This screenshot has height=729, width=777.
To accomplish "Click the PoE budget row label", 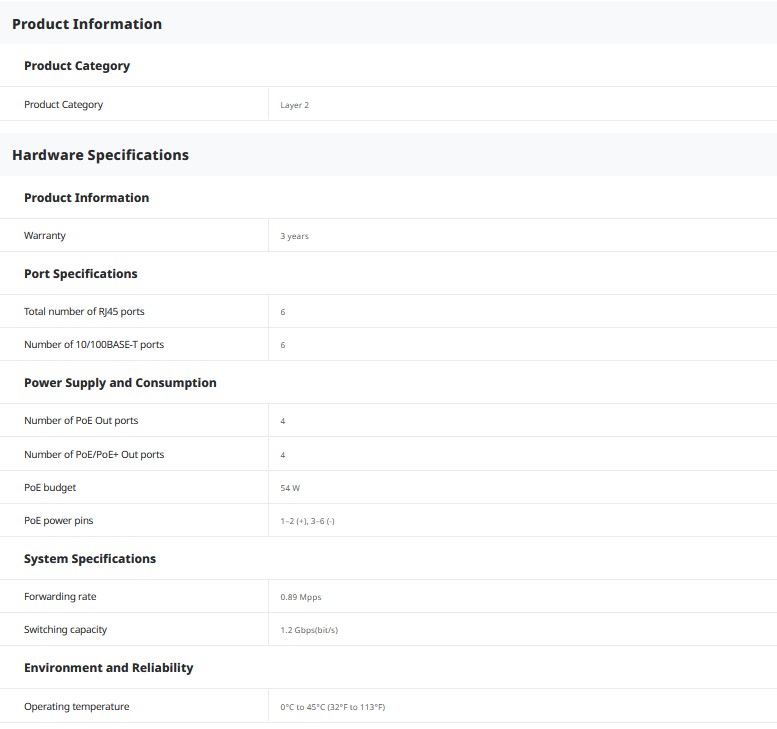I will [x=50, y=488].
